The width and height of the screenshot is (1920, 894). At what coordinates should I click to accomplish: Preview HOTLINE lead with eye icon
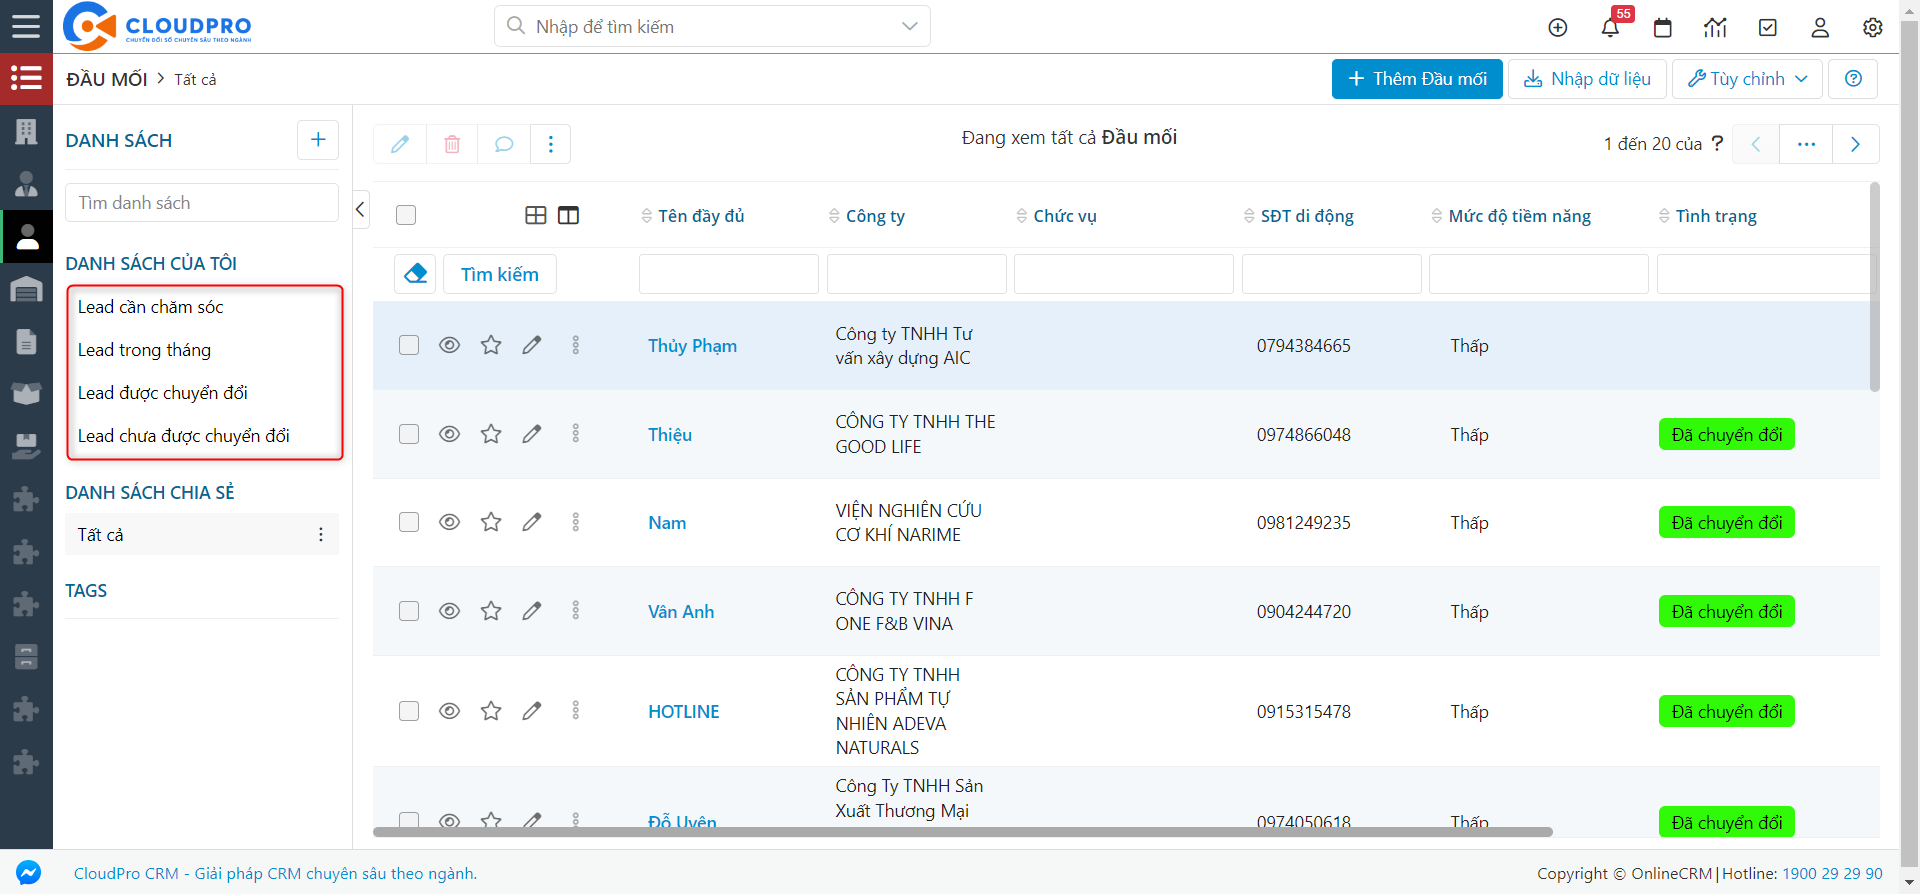click(x=450, y=711)
